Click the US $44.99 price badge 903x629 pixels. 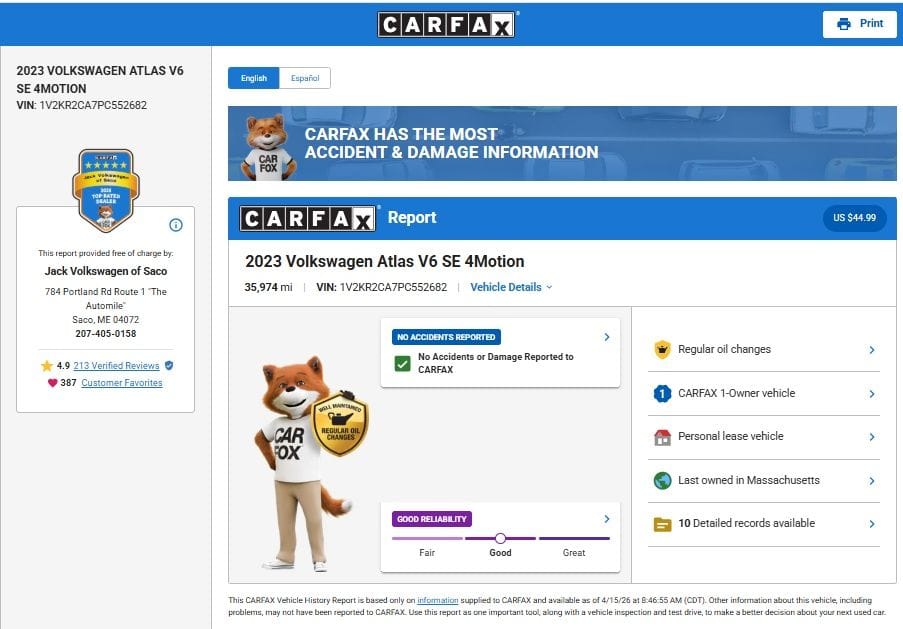(854, 218)
